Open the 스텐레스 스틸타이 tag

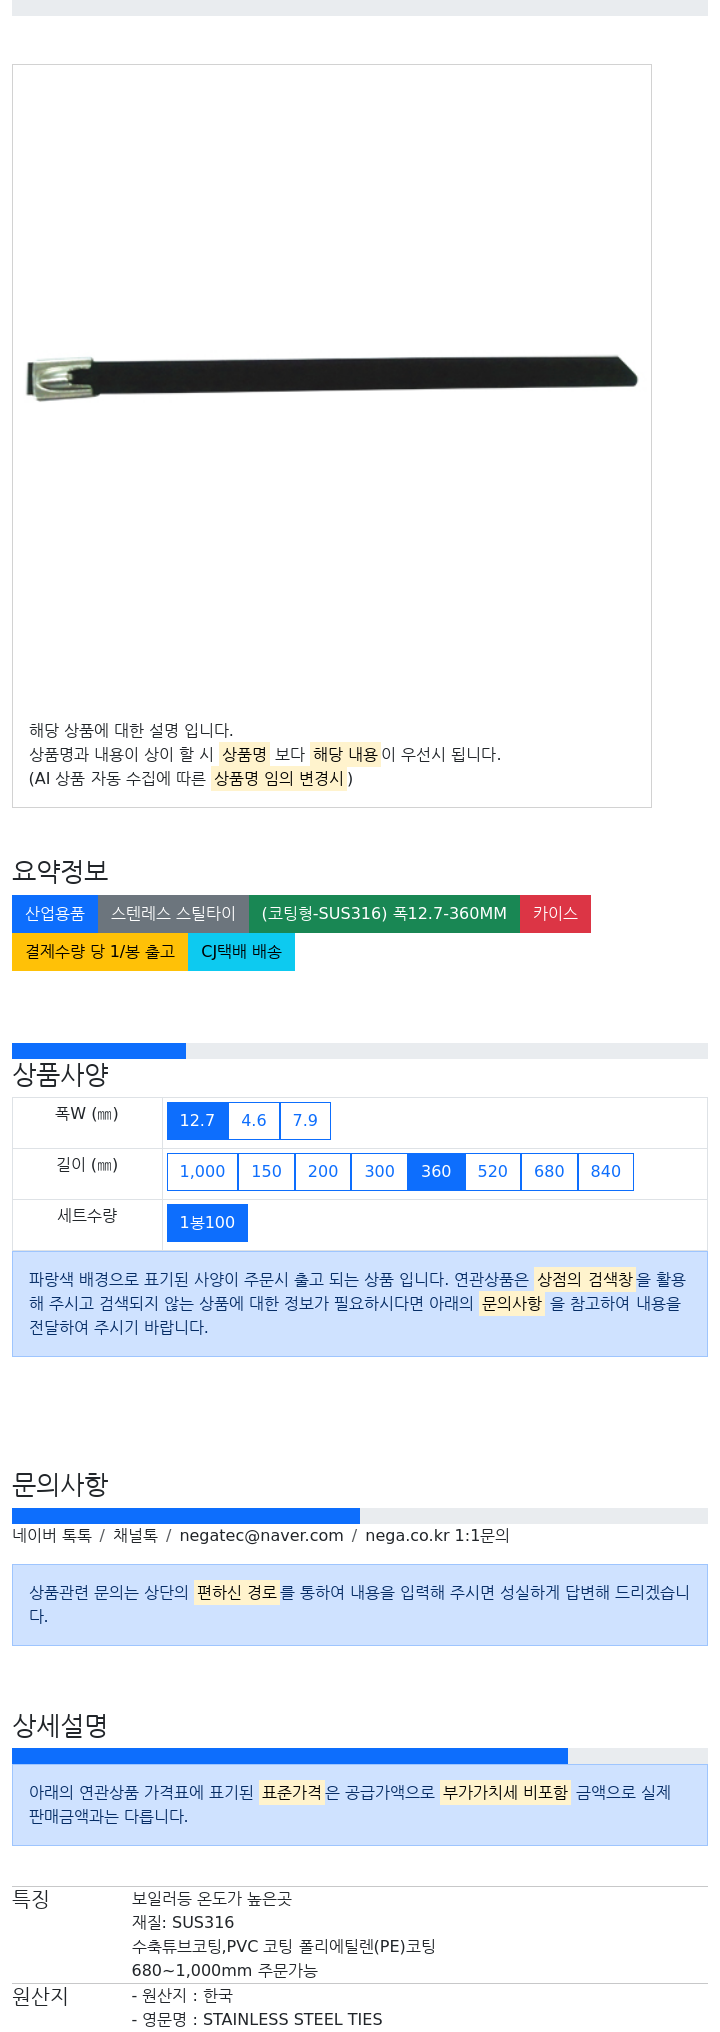coord(173,914)
